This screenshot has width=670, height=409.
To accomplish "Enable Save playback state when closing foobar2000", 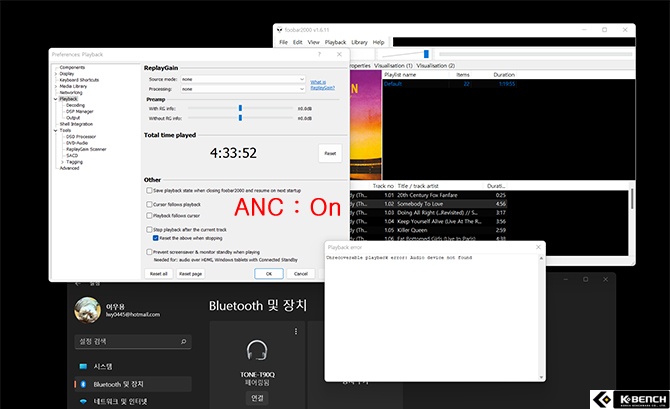I will coord(149,190).
